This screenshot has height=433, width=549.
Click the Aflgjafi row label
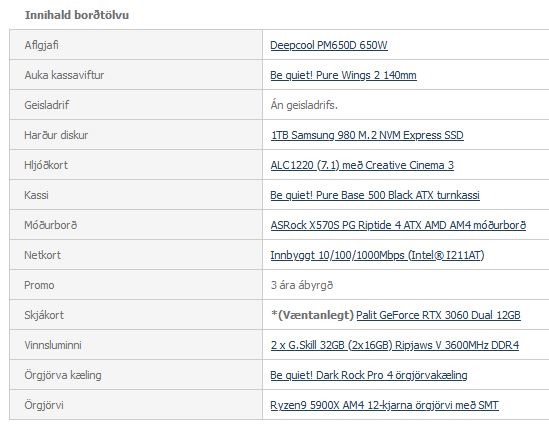point(41,45)
